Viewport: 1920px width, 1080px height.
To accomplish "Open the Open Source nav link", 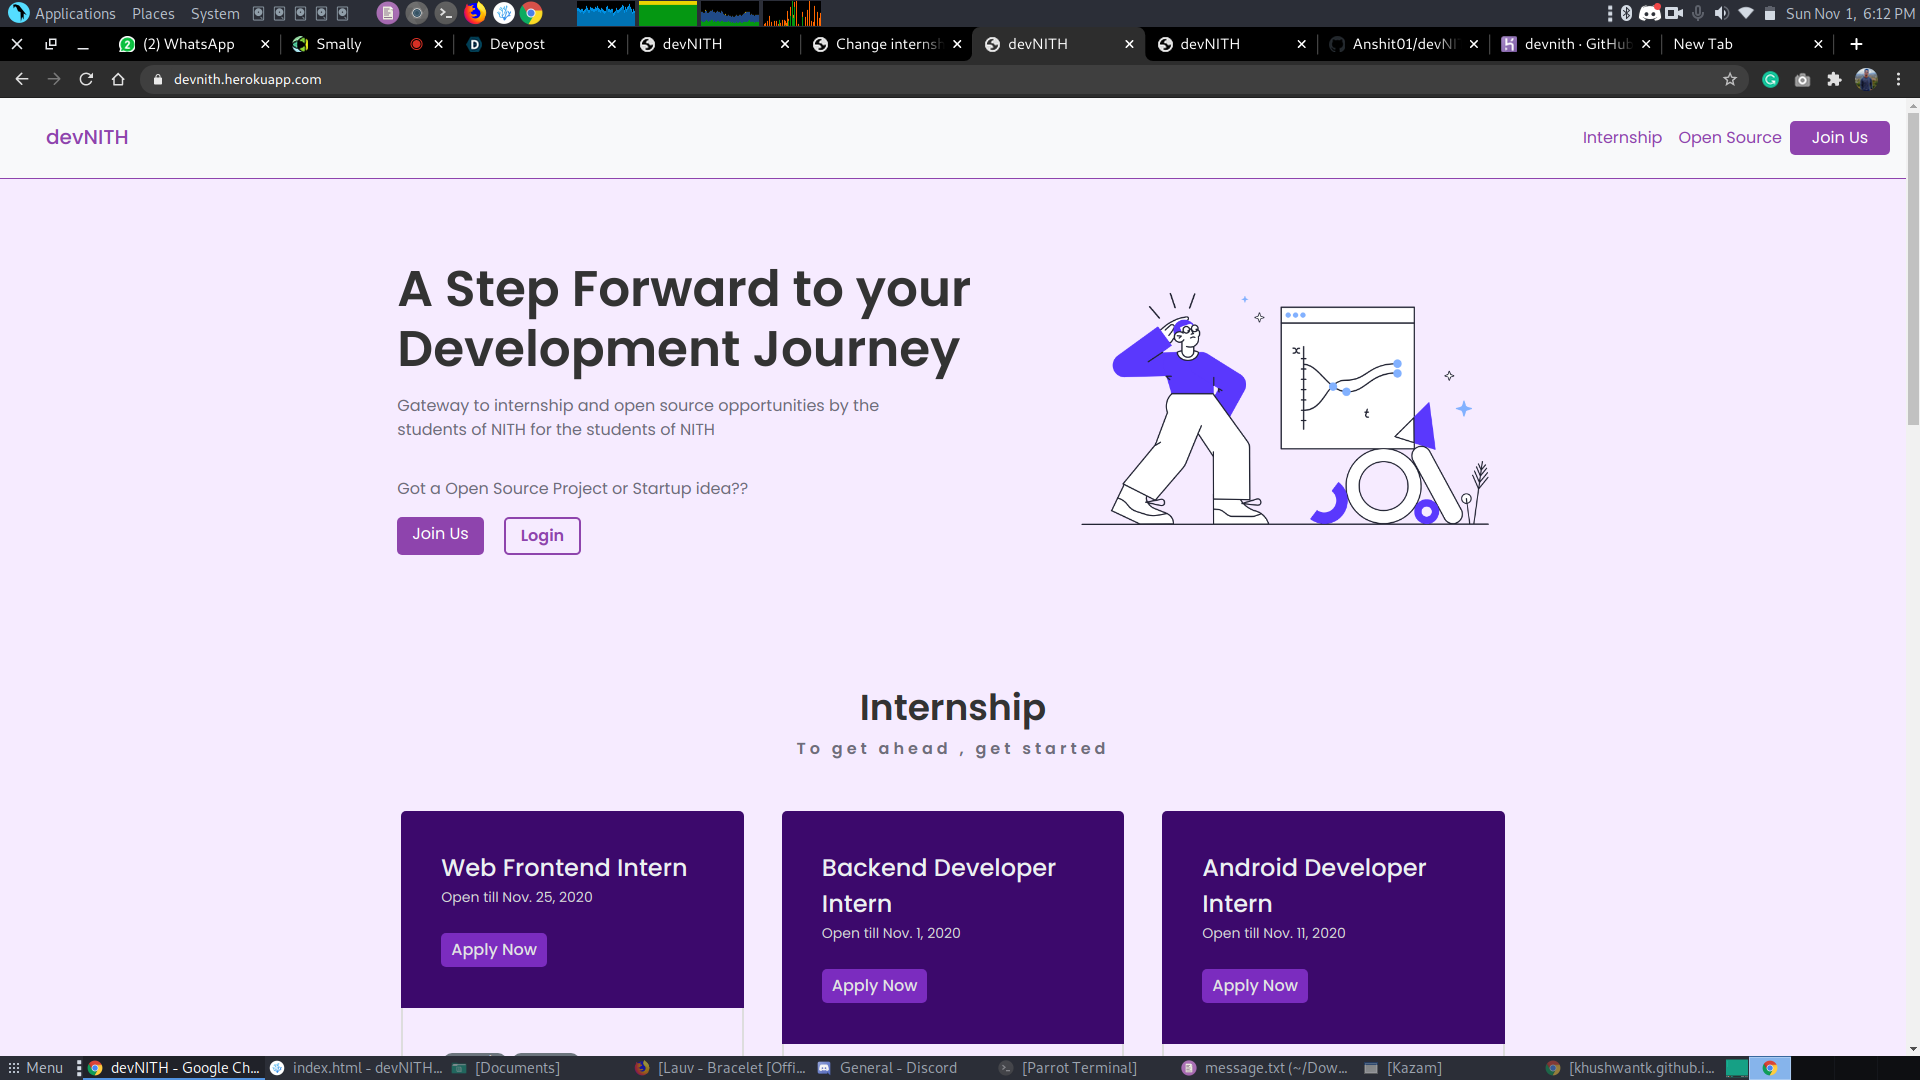I will [1729, 138].
